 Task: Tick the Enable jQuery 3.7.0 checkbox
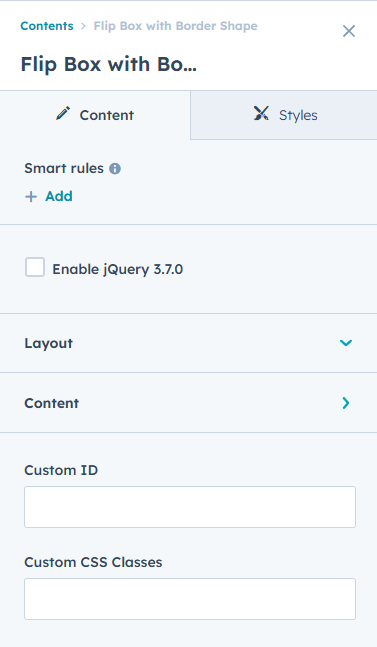click(35, 267)
